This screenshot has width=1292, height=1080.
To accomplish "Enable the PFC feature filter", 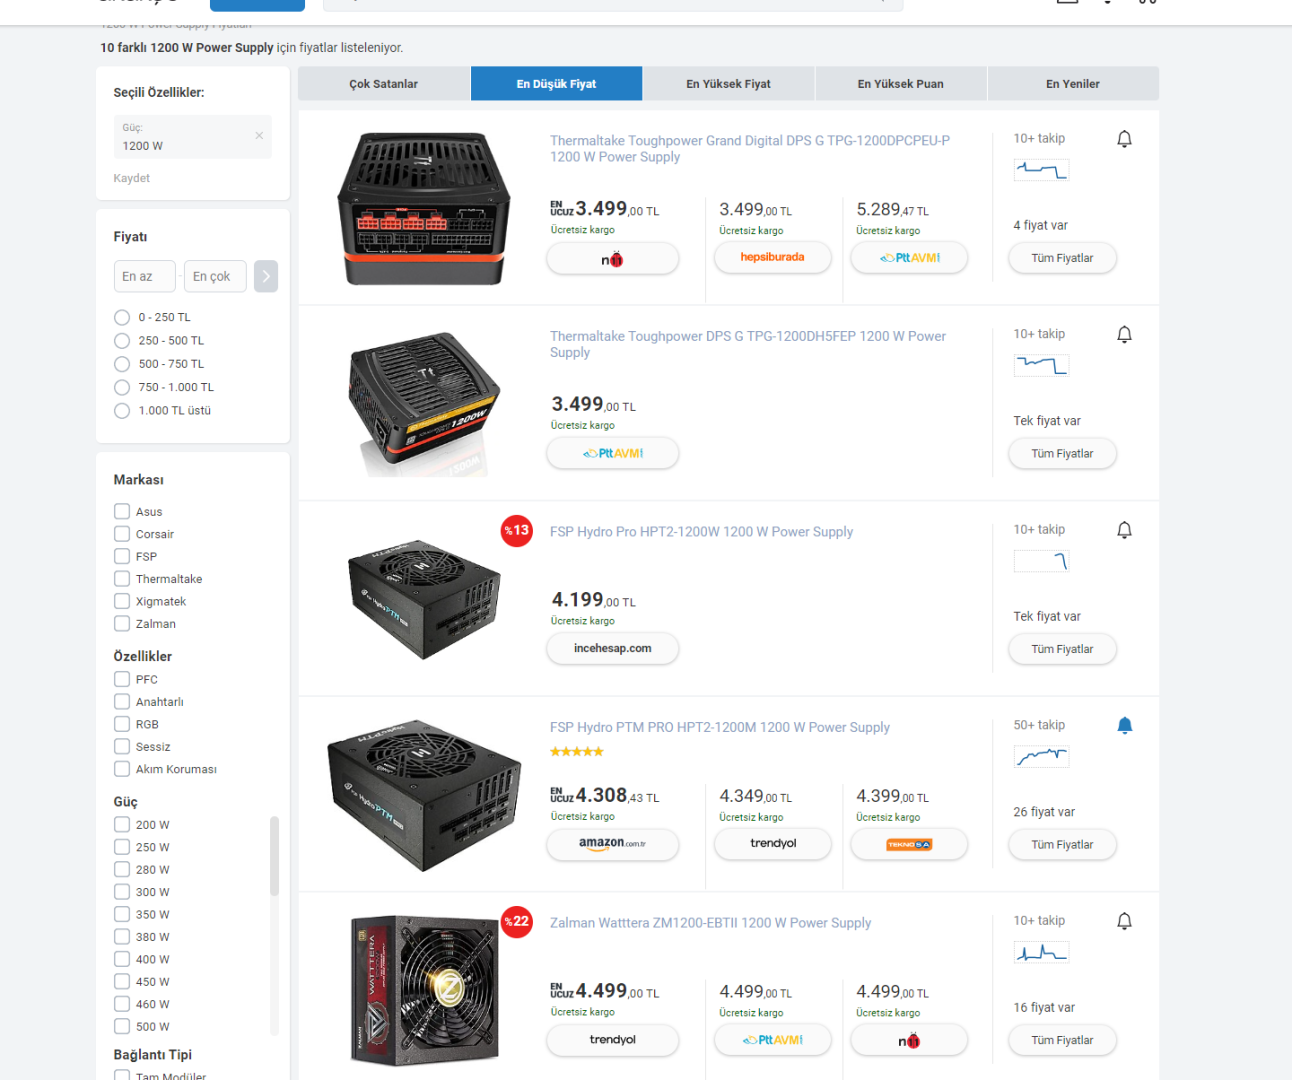I will click(x=122, y=679).
